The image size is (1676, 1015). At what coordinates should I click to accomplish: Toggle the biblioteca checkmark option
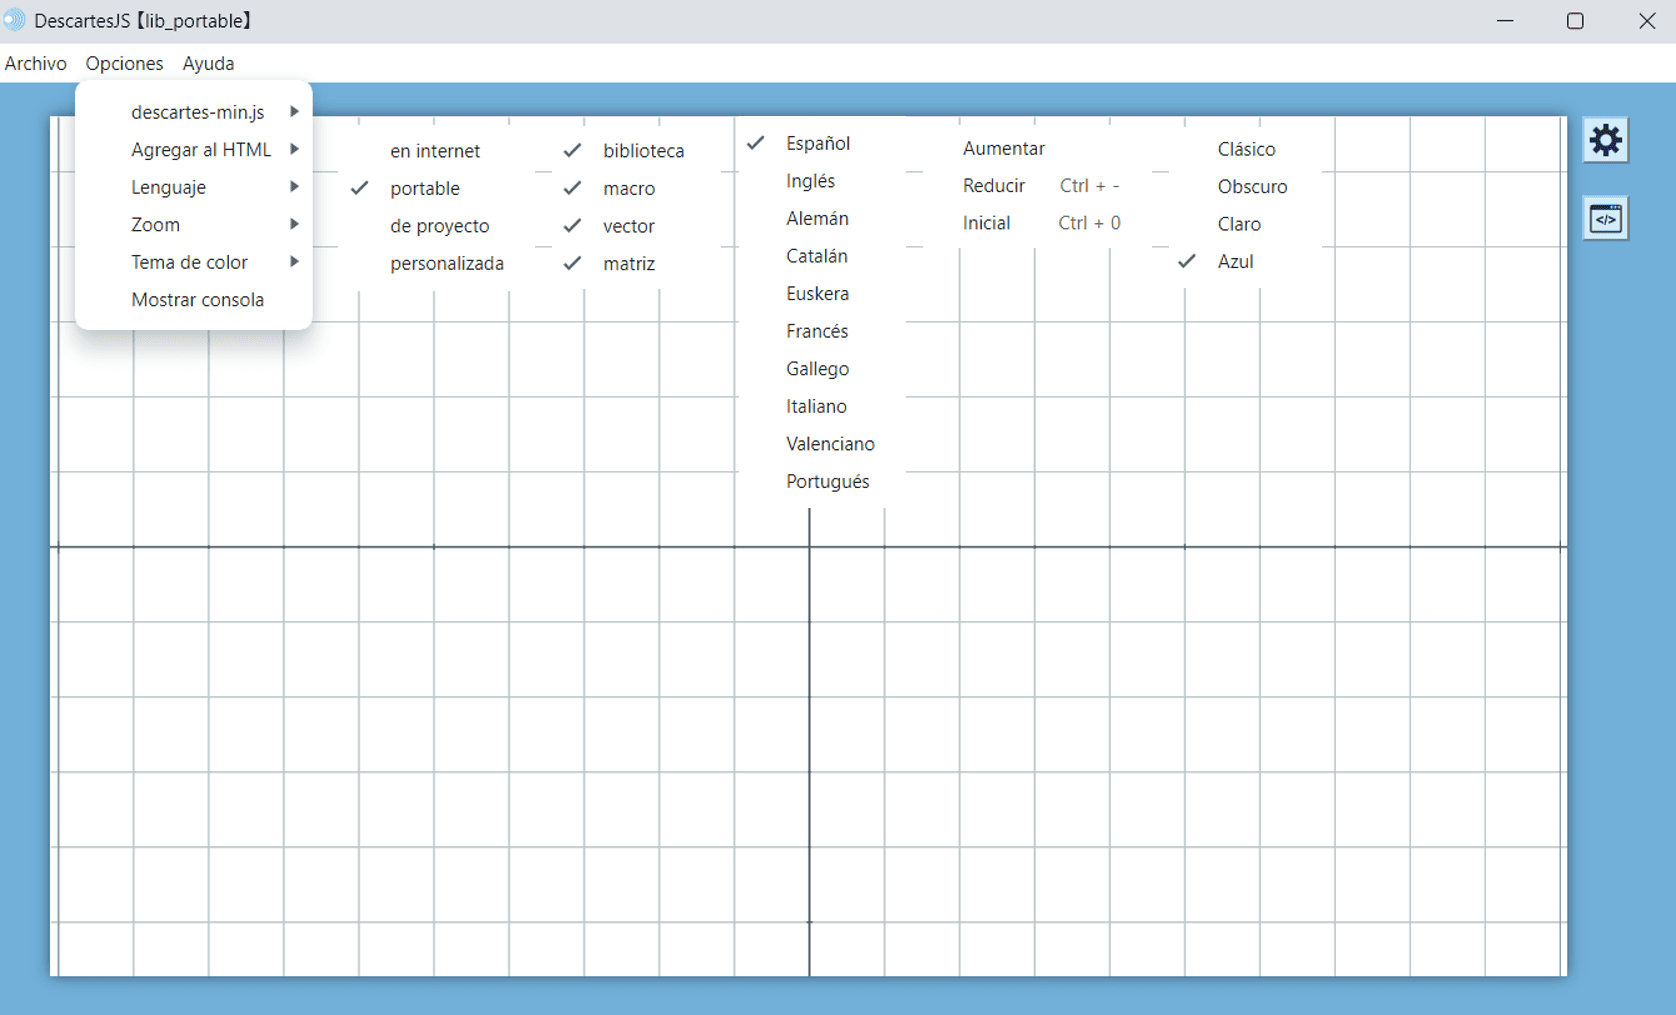point(642,151)
